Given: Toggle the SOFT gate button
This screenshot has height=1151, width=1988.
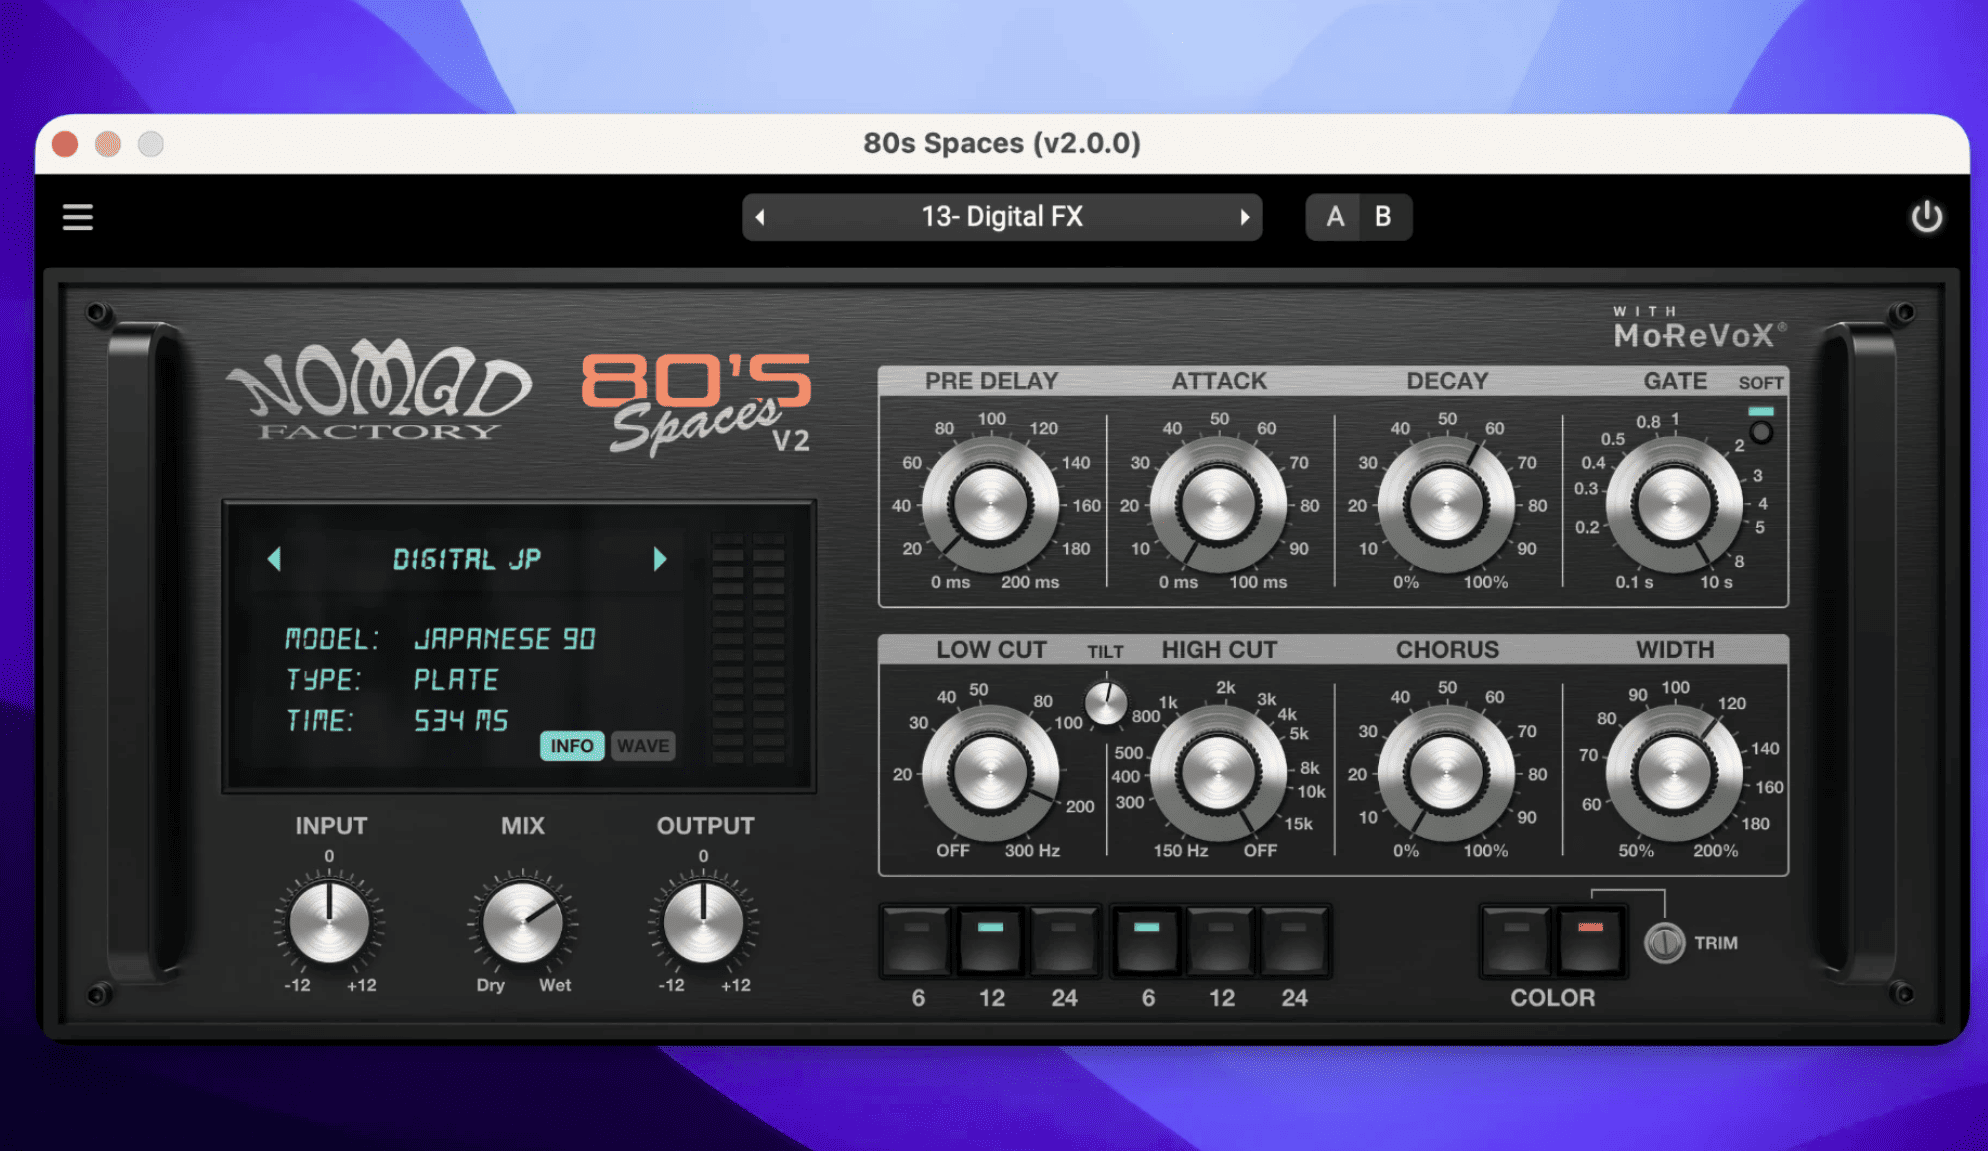Looking at the screenshot, I should click(x=1761, y=432).
